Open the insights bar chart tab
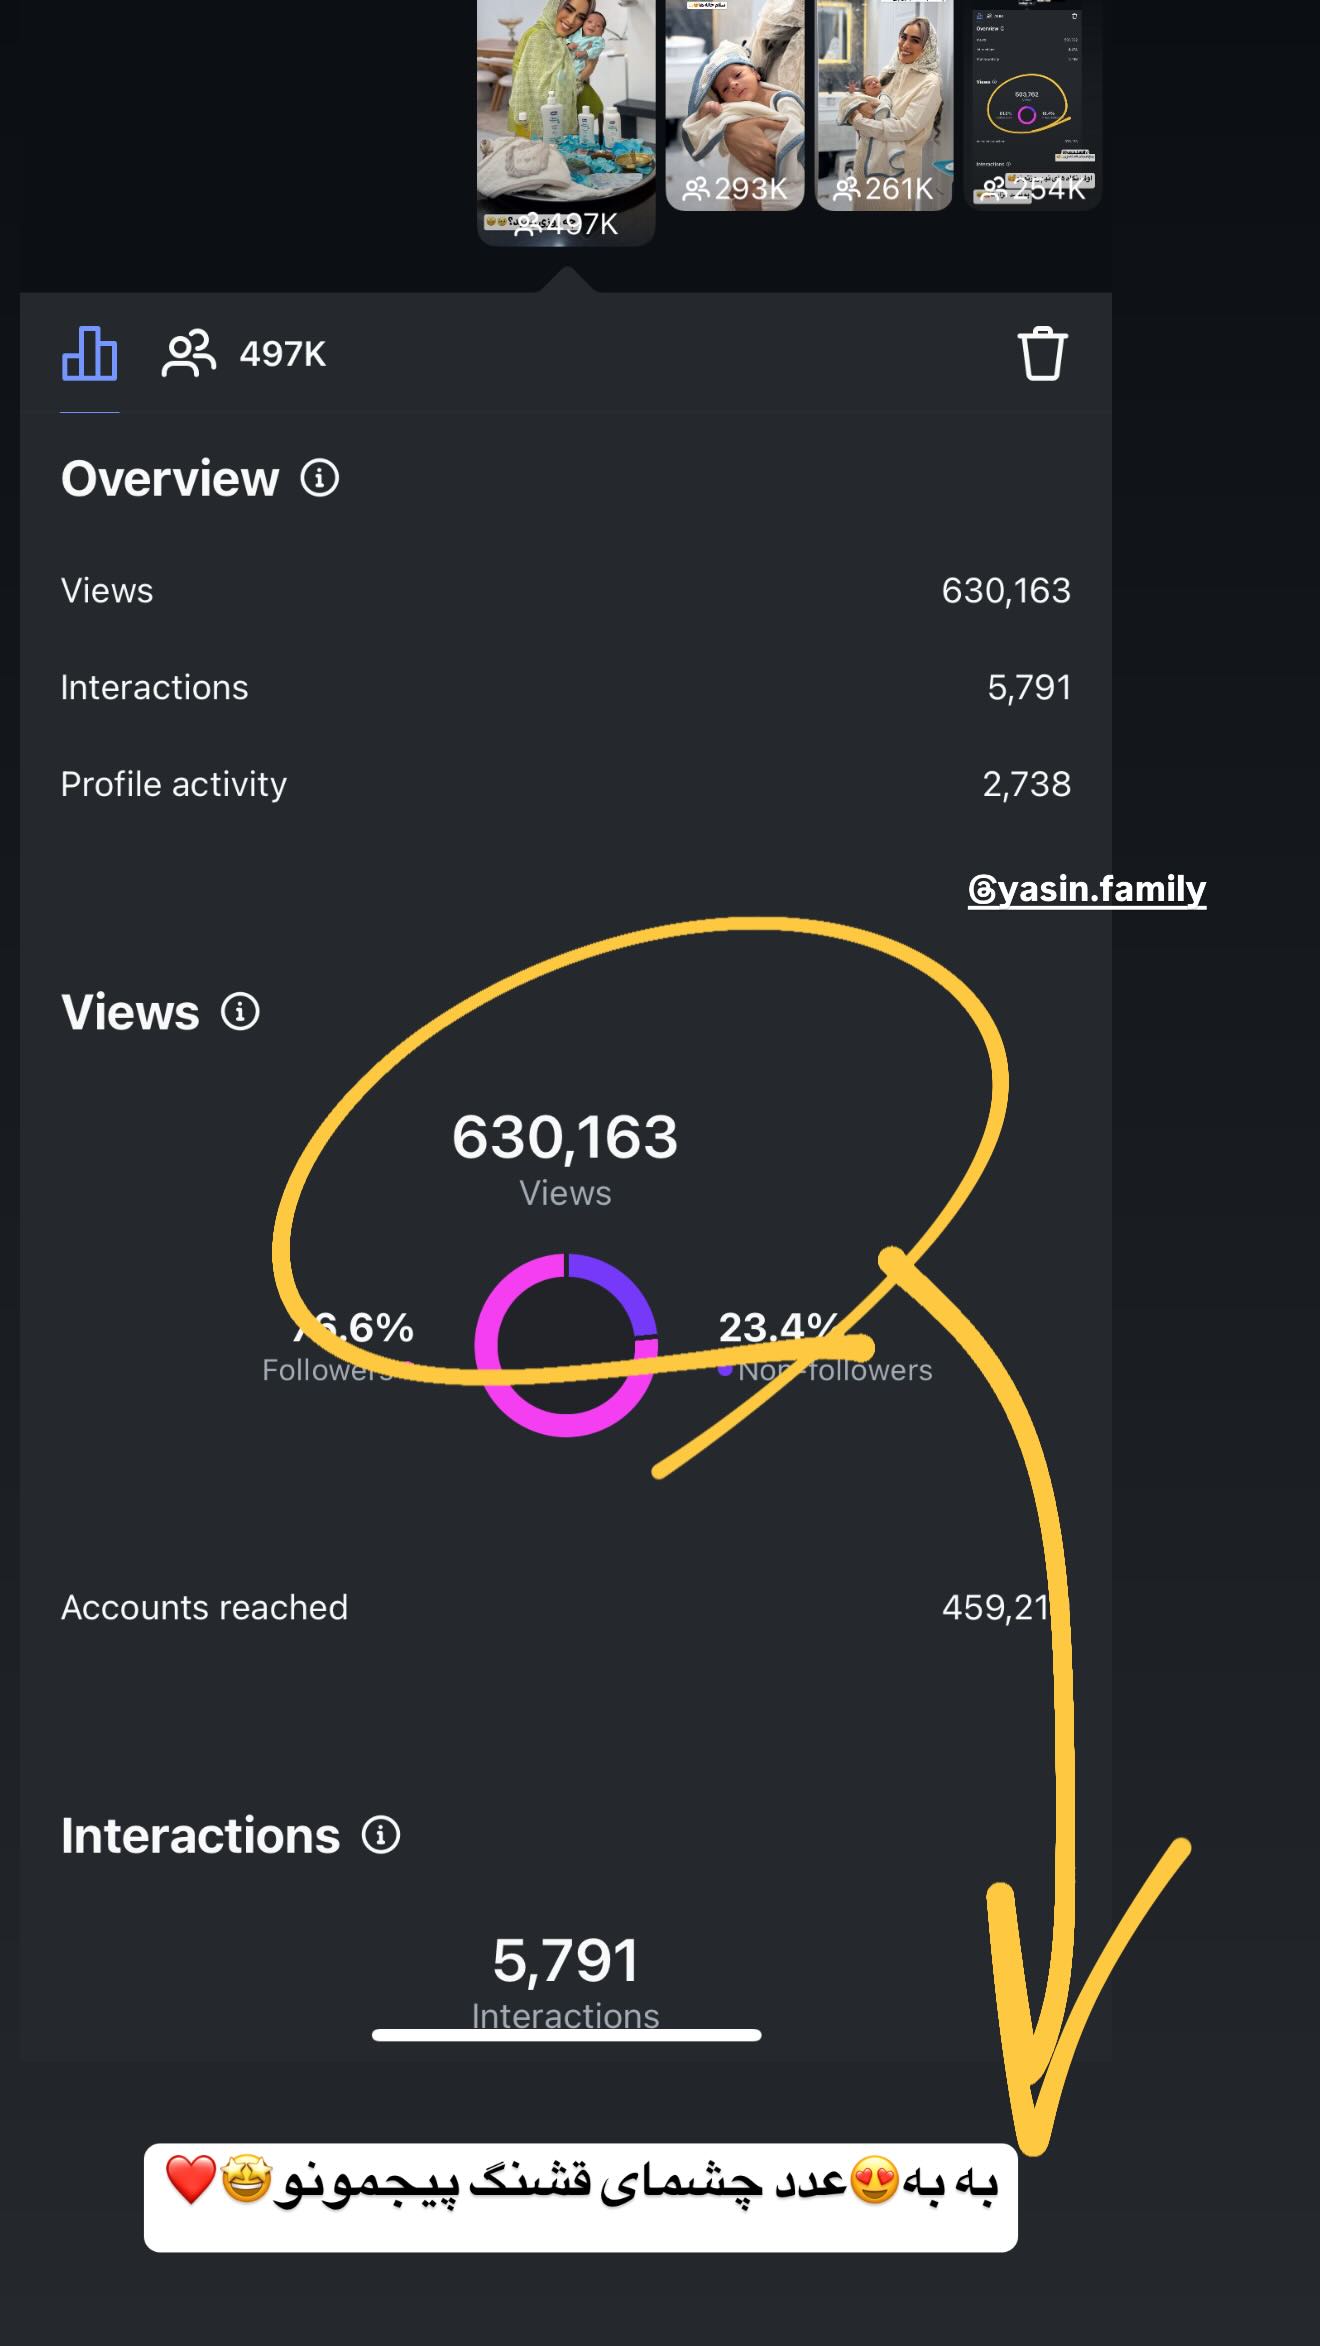 [90, 354]
